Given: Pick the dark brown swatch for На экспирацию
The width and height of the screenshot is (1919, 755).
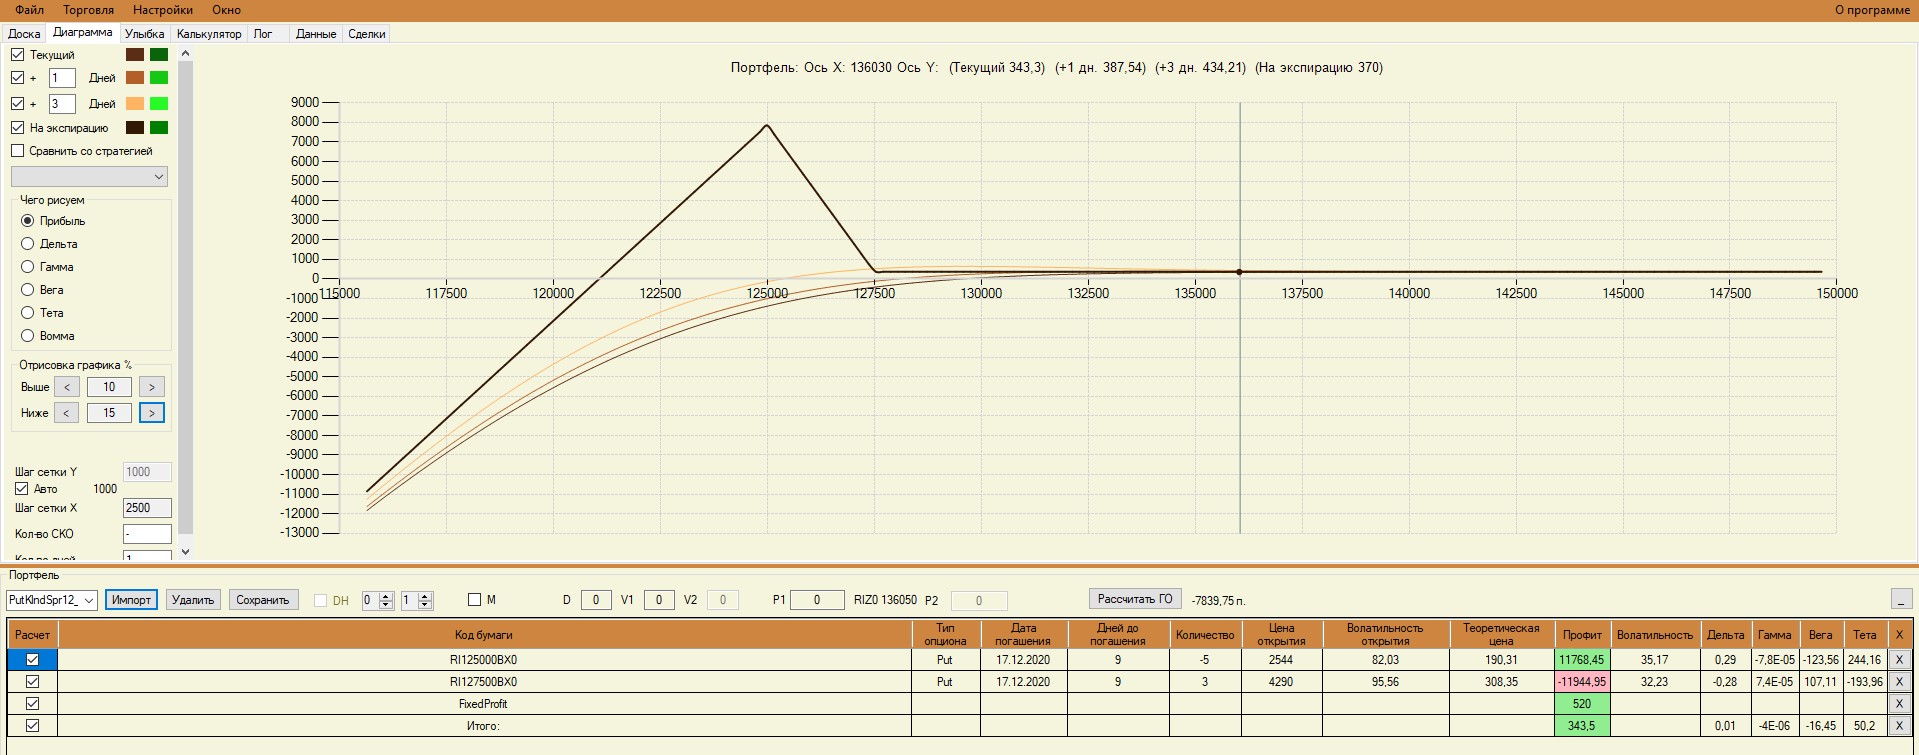Looking at the screenshot, I should tap(135, 128).
